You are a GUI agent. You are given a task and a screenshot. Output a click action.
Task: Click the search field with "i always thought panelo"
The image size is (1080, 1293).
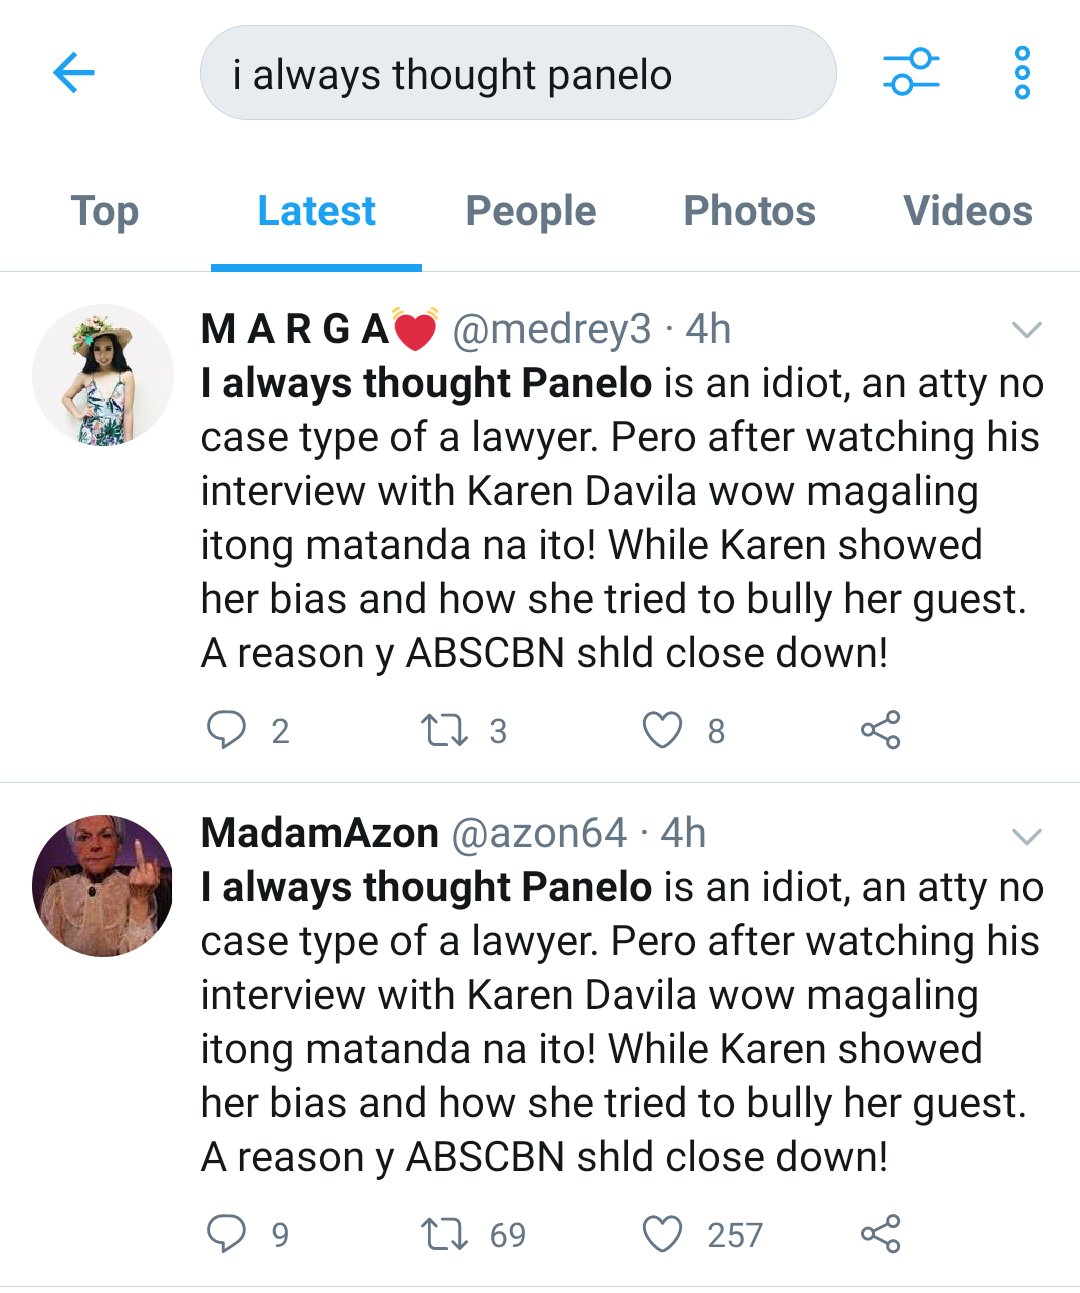pos(518,73)
